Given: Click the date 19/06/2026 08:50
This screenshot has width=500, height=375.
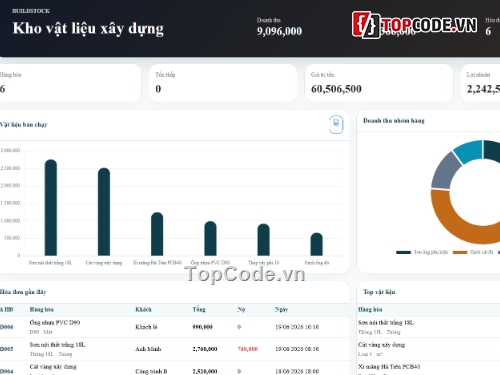Looking at the screenshot, I should (x=297, y=349).
